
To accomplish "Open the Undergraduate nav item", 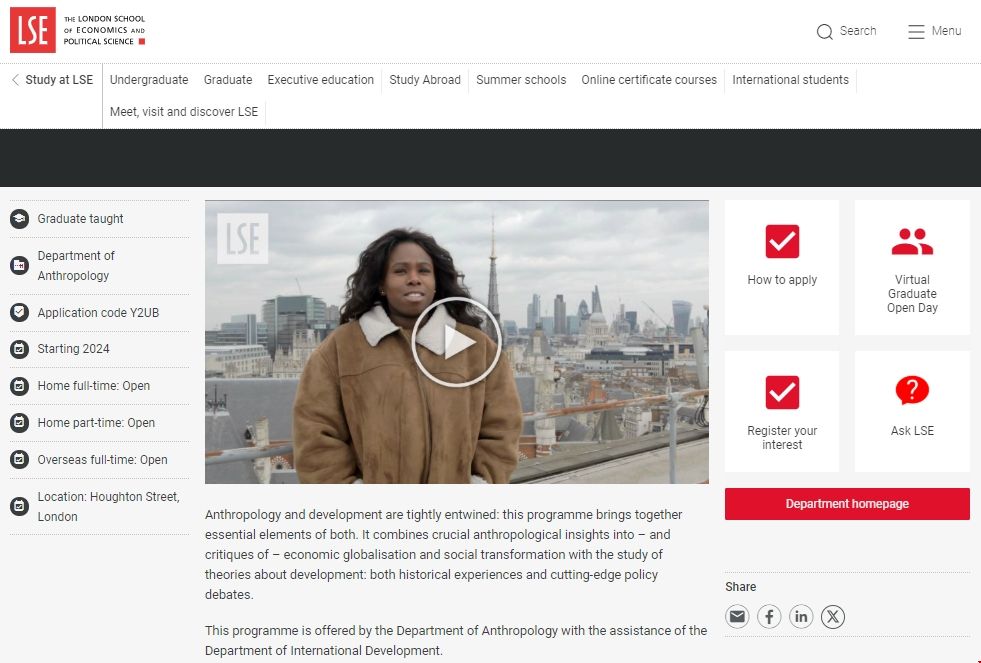I will 149,79.
